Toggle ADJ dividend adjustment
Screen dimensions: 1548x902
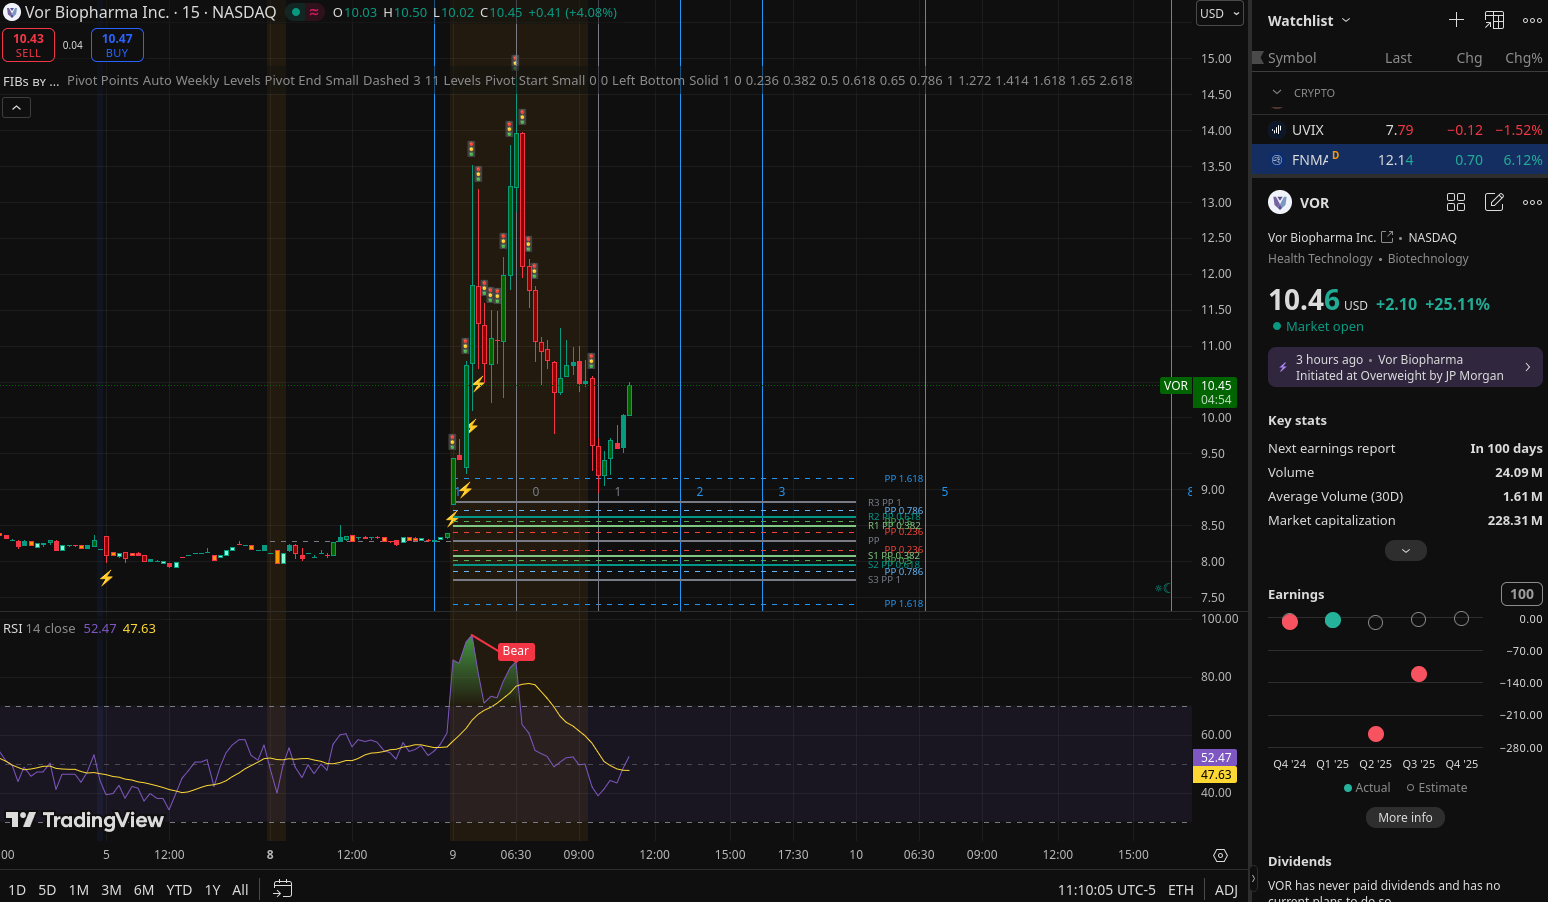pyautogui.click(x=1226, y=890)
